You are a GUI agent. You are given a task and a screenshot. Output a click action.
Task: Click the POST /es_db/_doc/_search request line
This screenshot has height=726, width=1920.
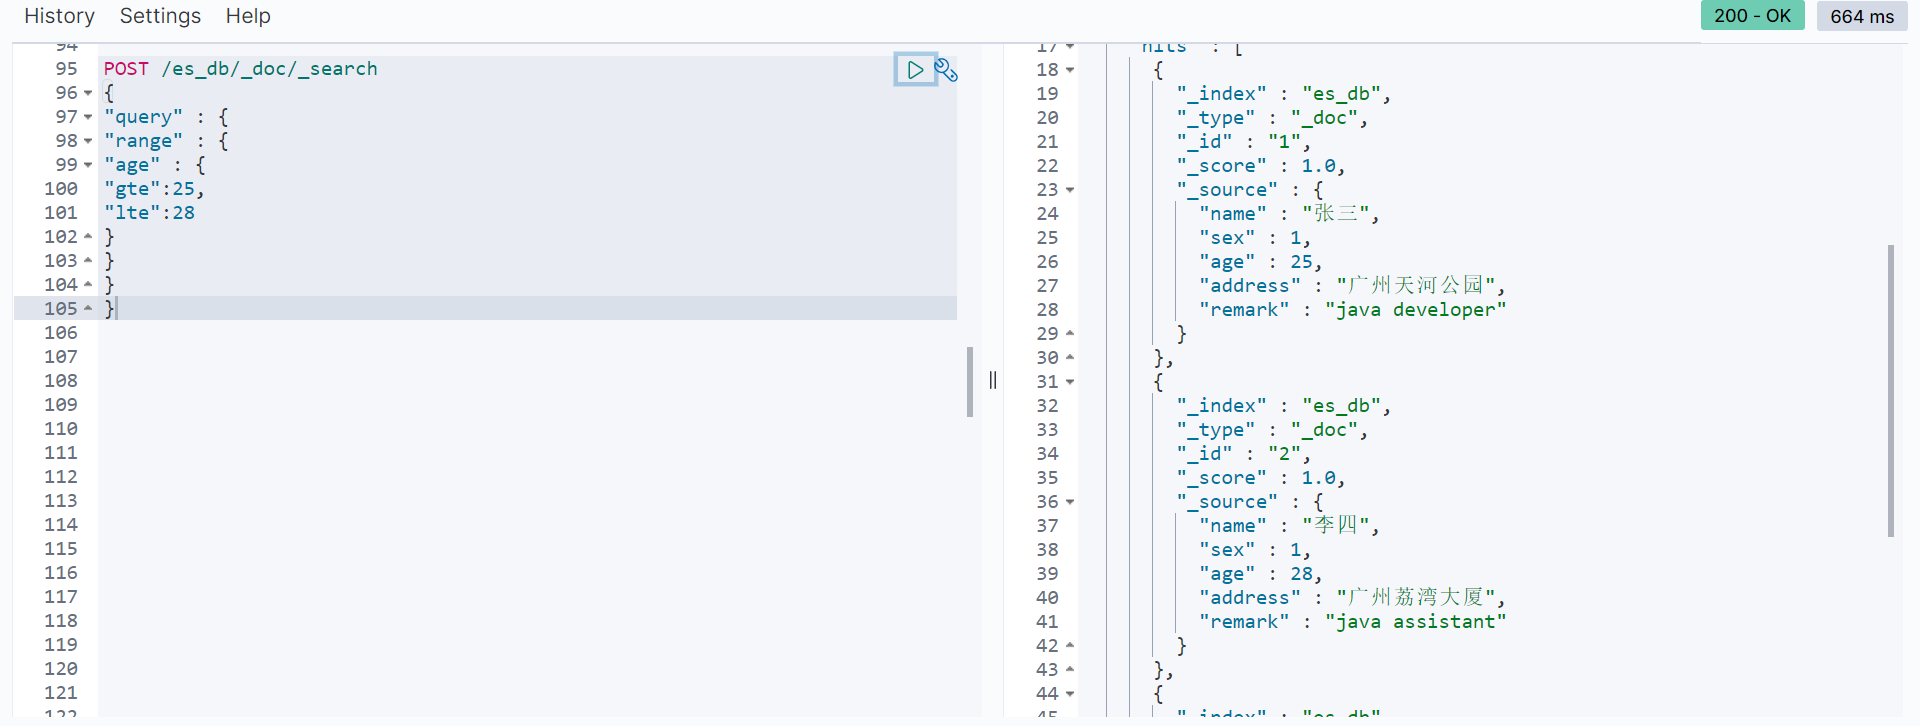tap(241, 69)
